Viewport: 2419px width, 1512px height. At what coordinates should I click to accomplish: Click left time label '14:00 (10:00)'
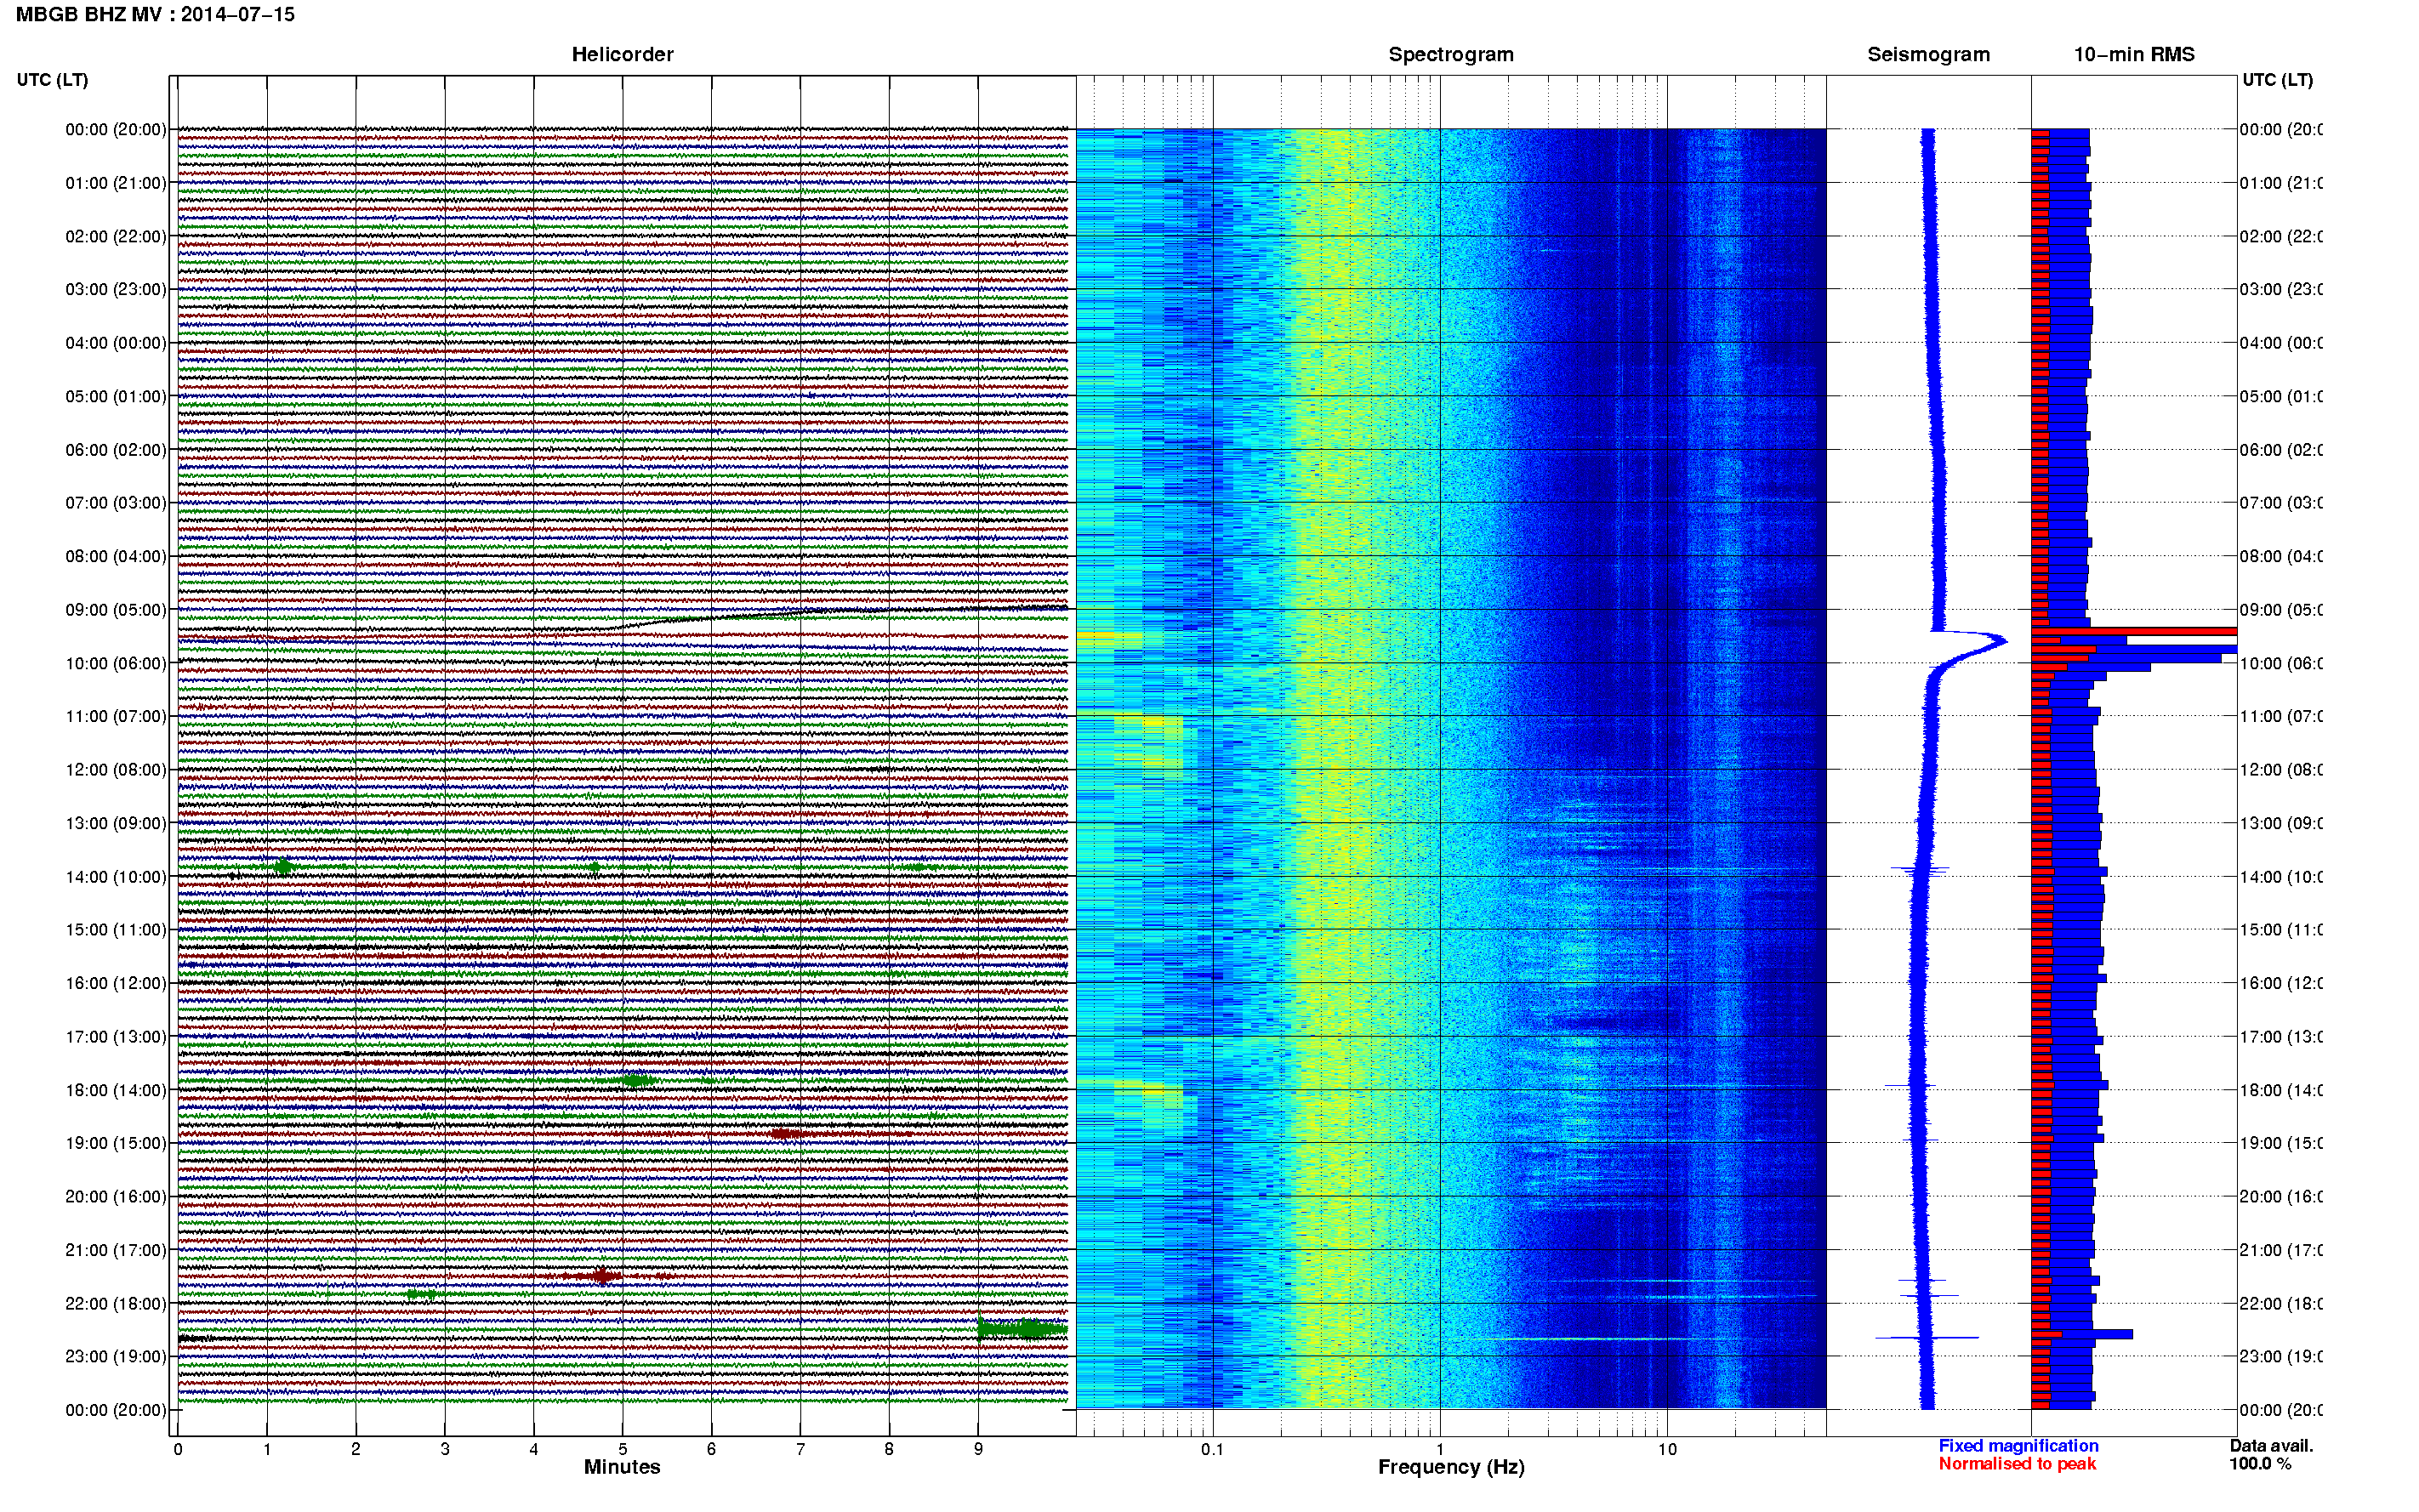tap(116, 877)
